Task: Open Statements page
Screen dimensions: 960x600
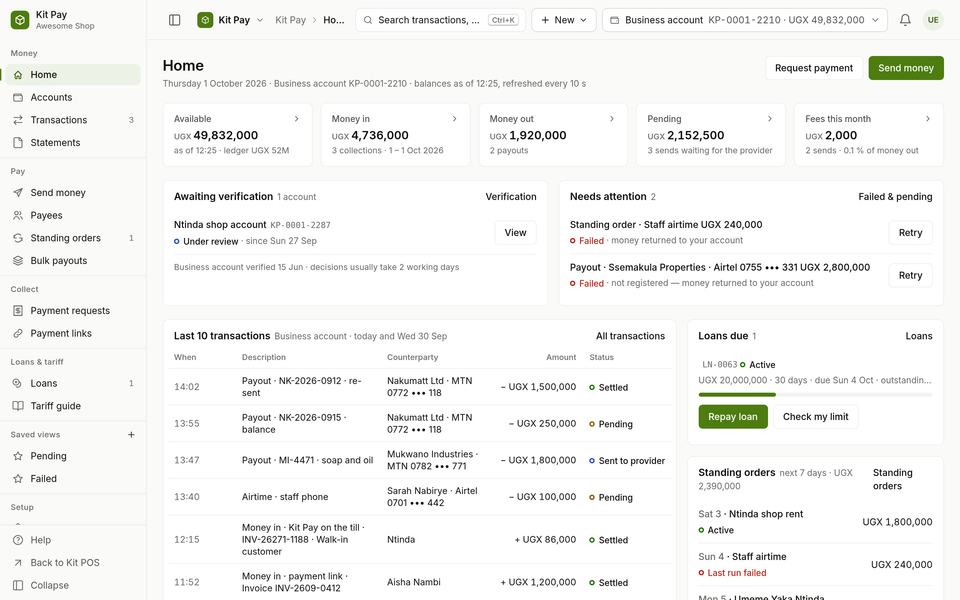Action: click(73, 143)
